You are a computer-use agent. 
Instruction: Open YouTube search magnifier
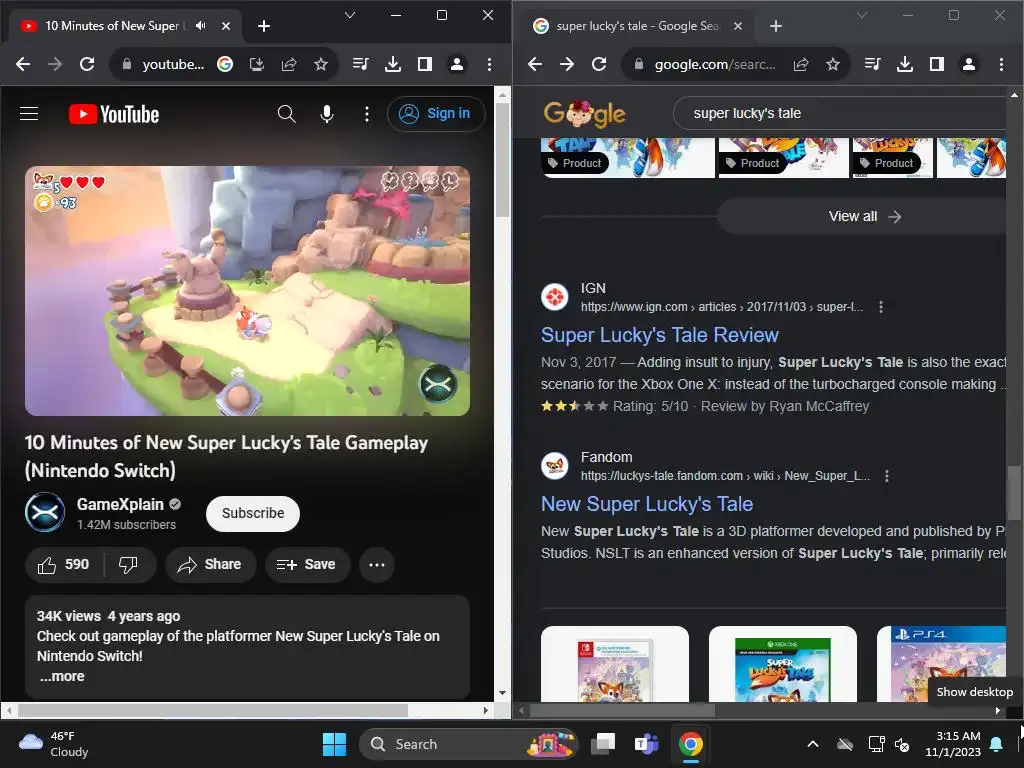[286, 114]
